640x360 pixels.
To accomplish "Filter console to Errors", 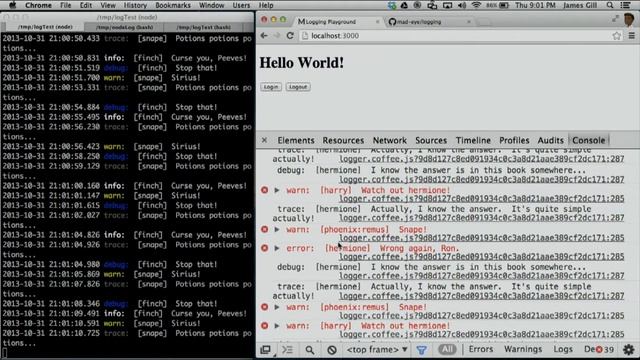I will tap(481, 349).
